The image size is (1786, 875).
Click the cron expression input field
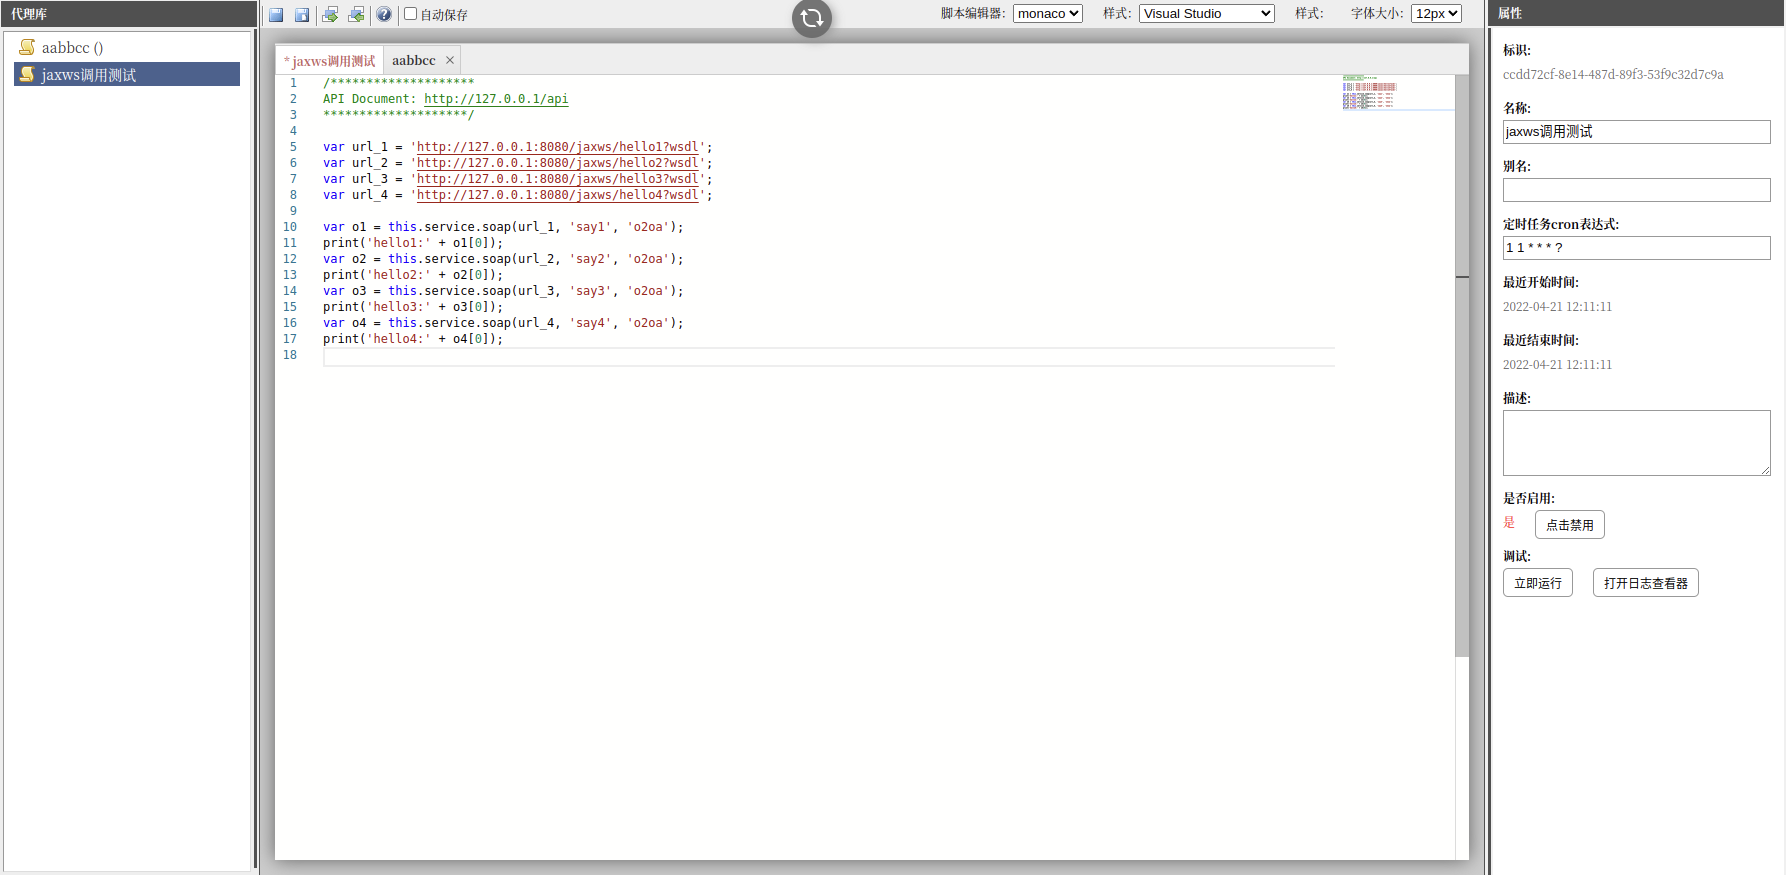pyautogui.click(x=1636, y=248)
